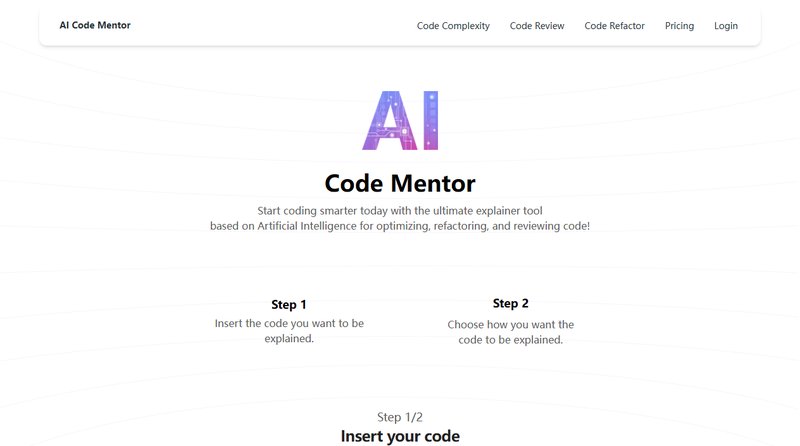Click the Login link
The height and width of the screenshot is (446, 800).
tap(725, 26)
